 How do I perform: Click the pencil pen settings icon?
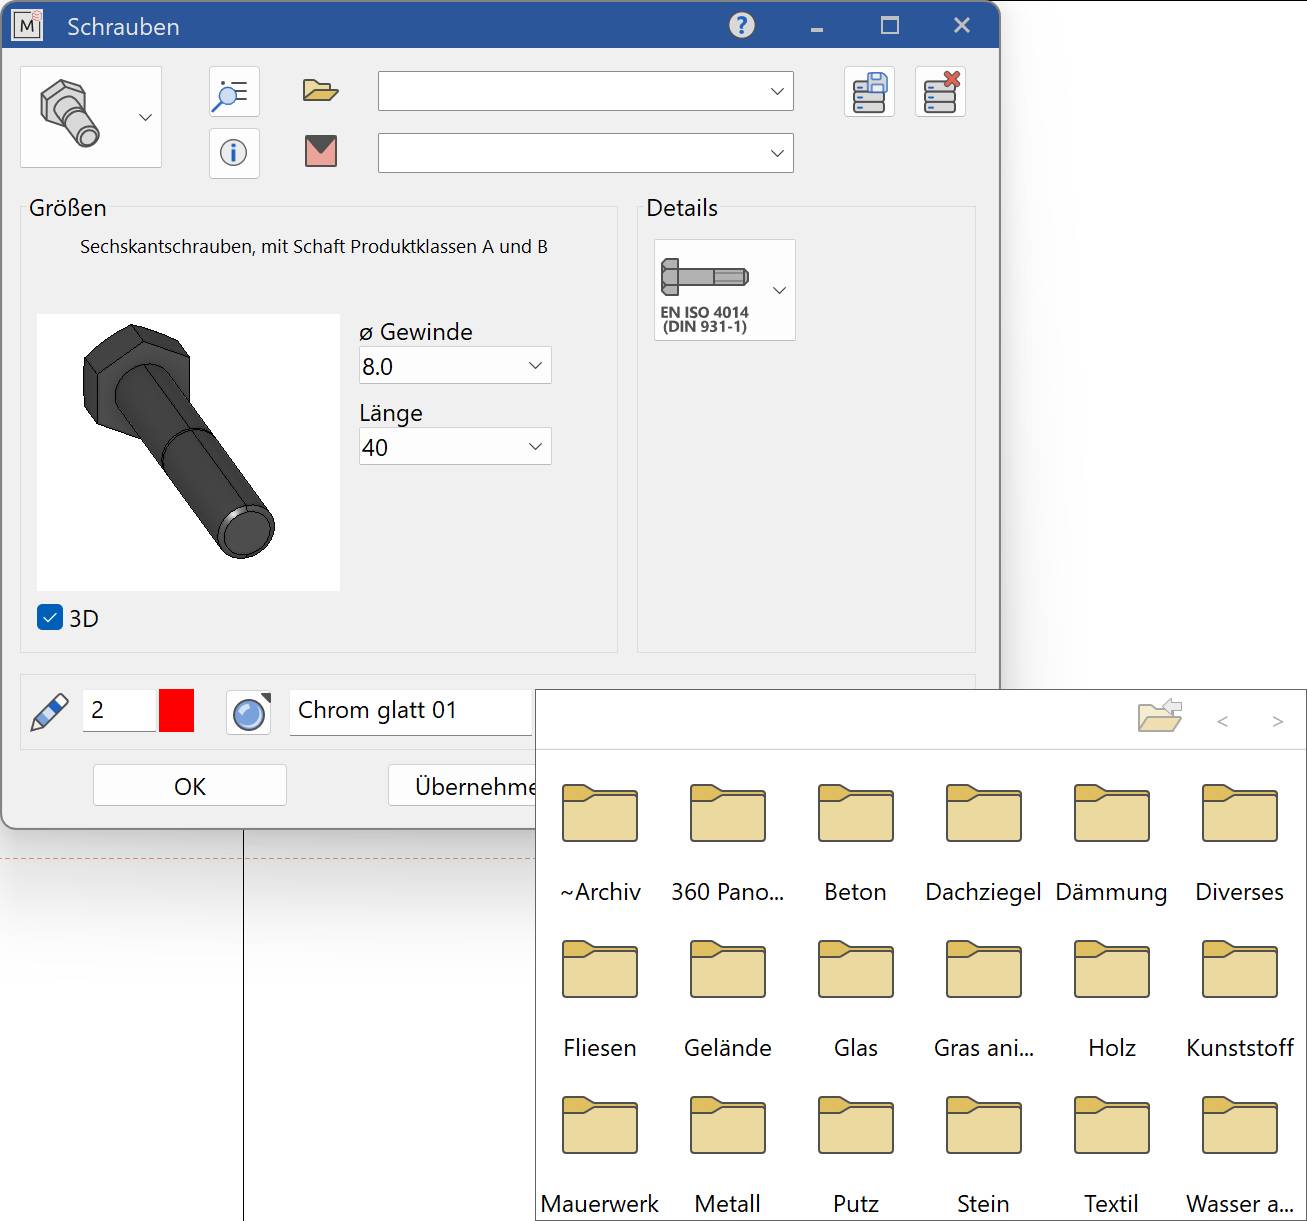point(50,712)
